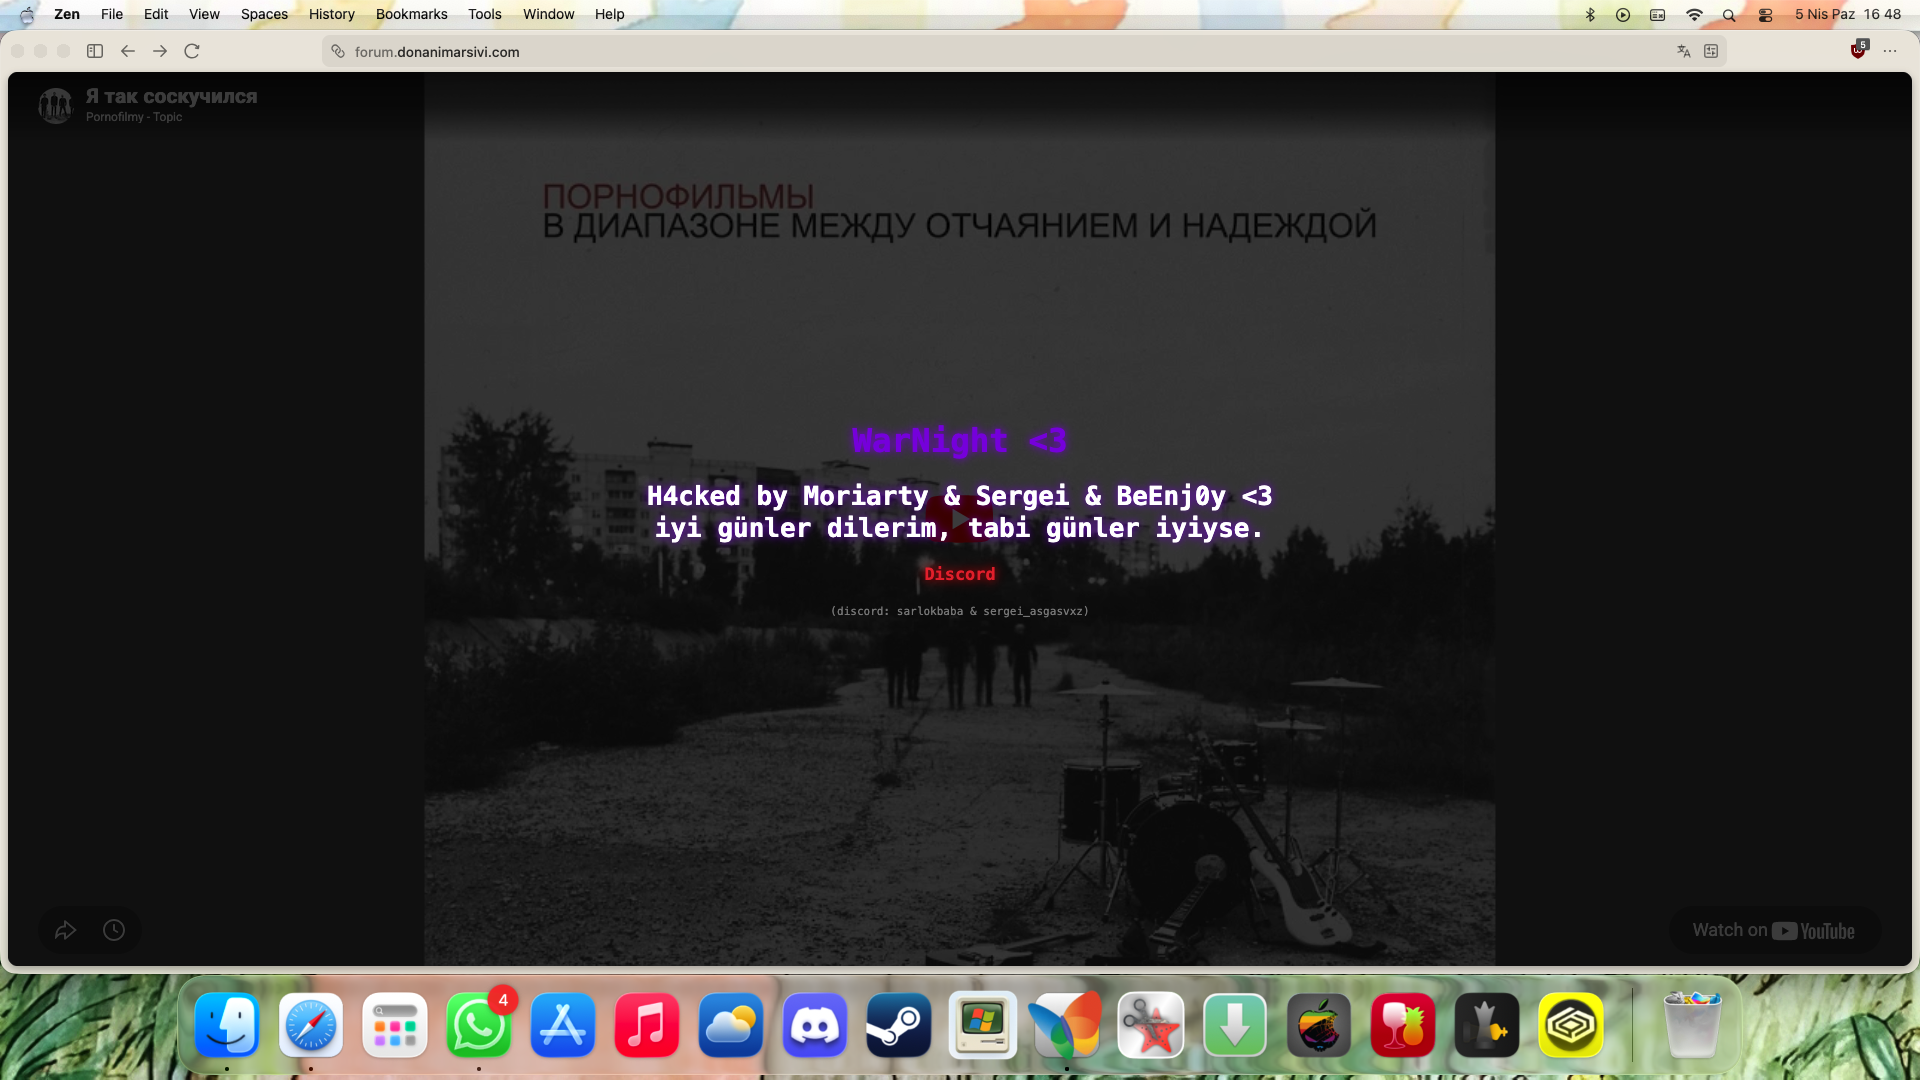The image size is (1920, 1080).
Task: Open the Apple menu
Action: pyautogui.click(x=27, y=14)
